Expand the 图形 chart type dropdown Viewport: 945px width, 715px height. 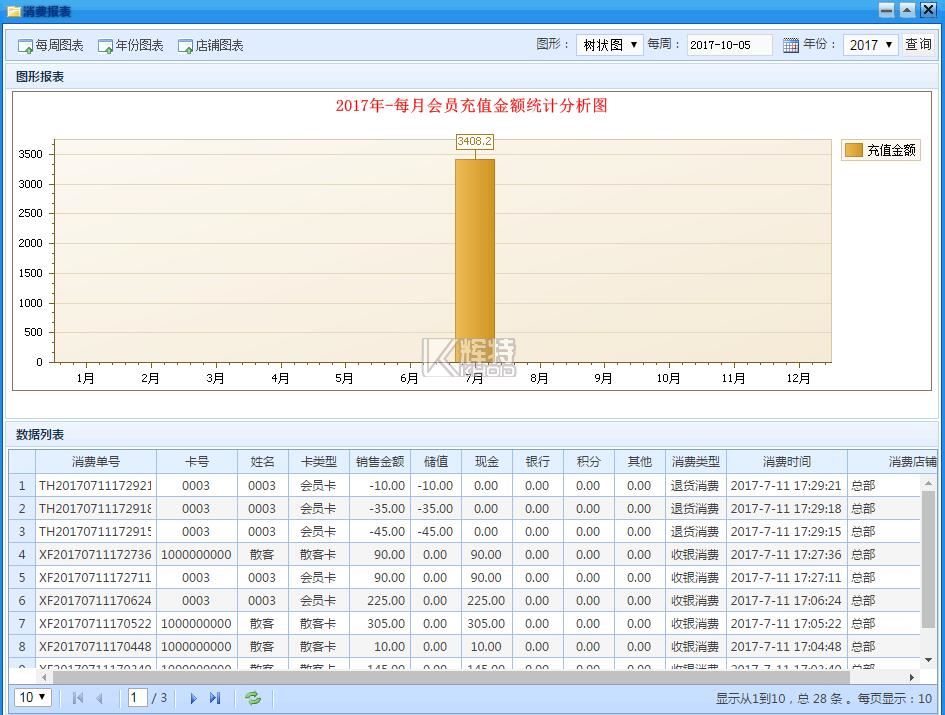[609, 45]
